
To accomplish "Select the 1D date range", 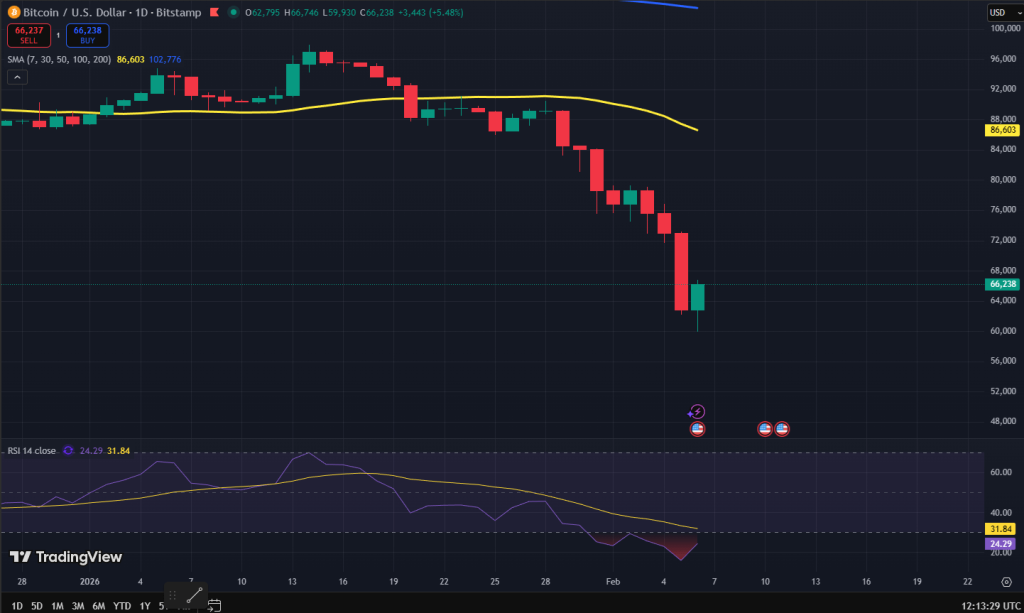I will coord(17,606).
